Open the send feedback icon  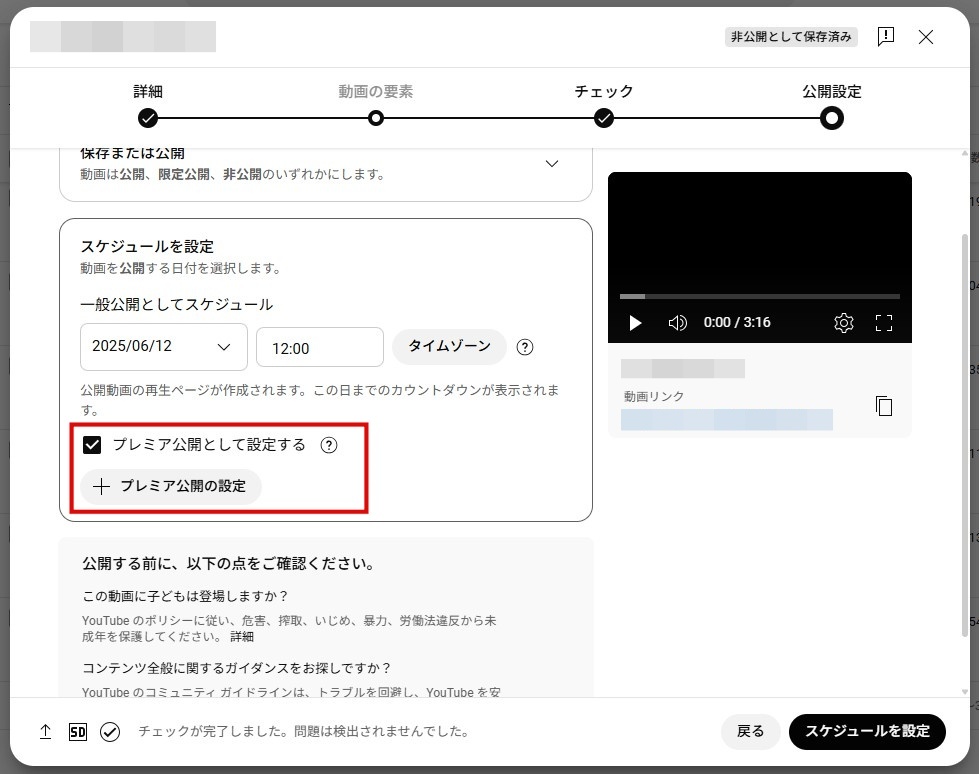[885, 37]
